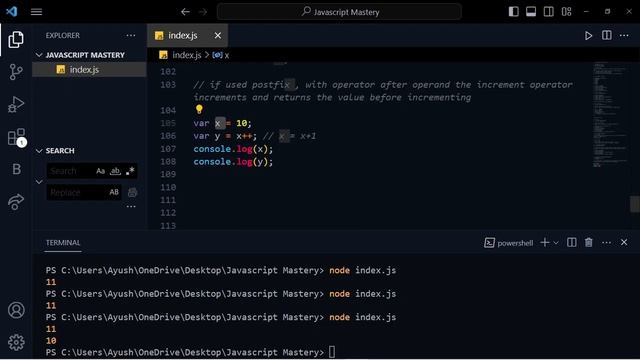640x360 pixels.
Task: Open the B extension icon in the activity bar
Action: point(16,169)
